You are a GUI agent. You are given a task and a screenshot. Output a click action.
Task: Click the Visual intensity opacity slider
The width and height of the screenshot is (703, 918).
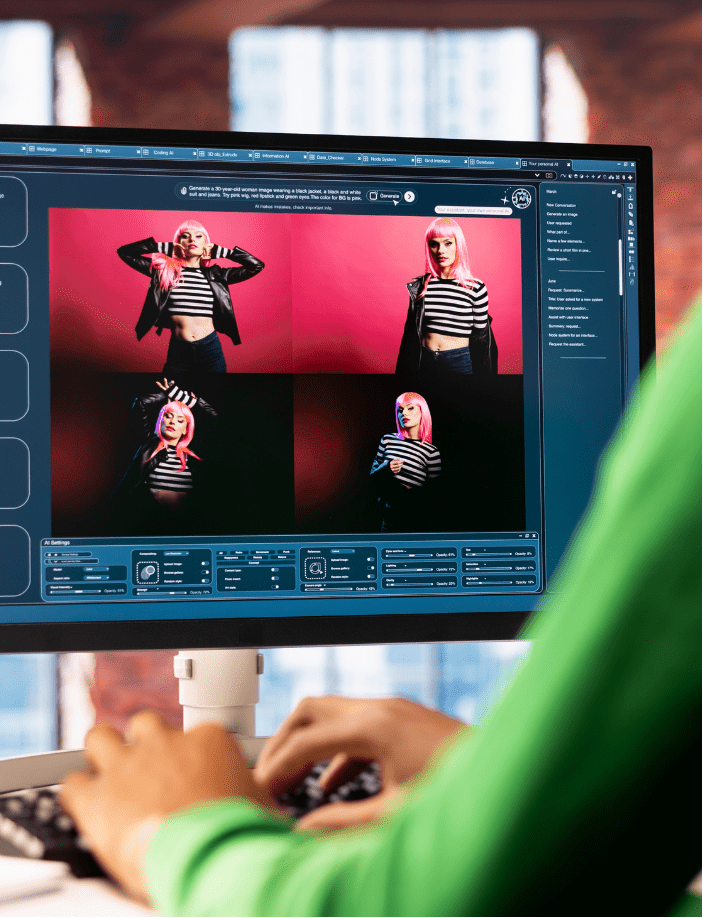click(x=74, y=591)
